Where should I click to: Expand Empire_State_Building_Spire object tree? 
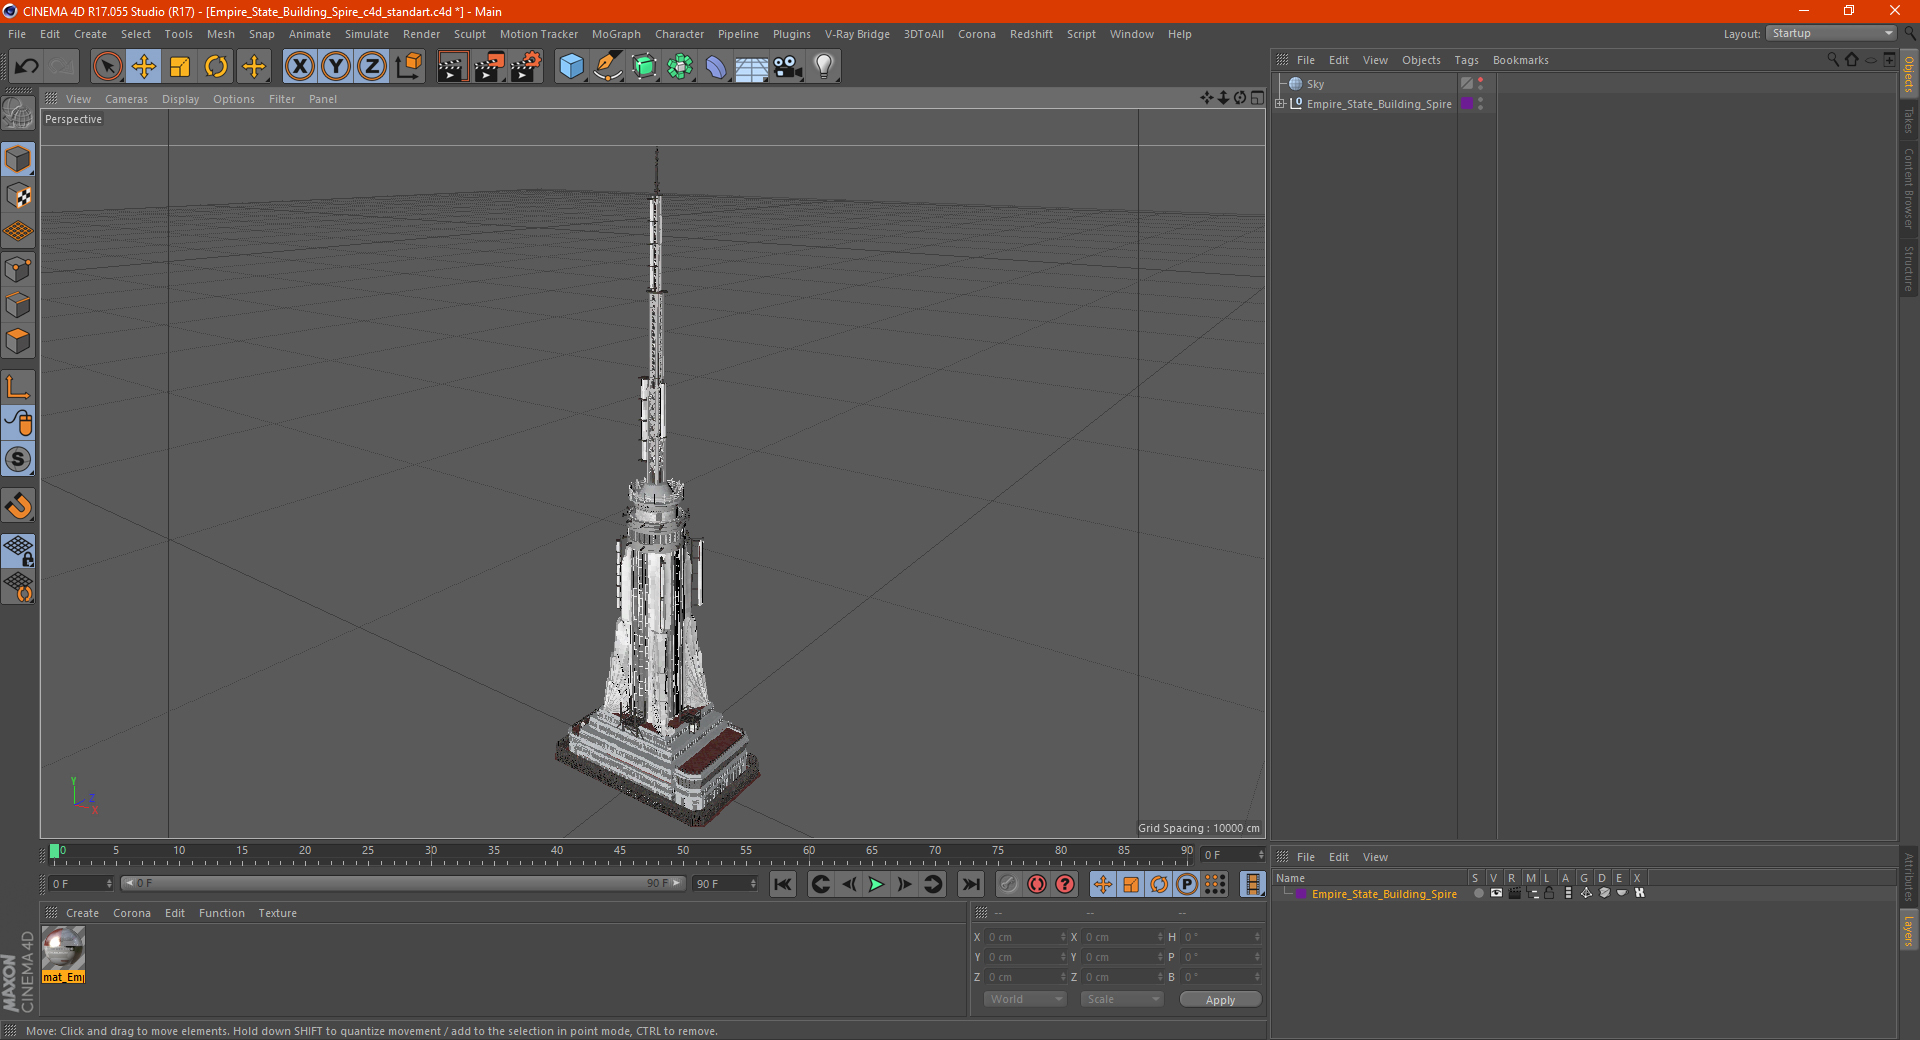tap(1280, 103)
